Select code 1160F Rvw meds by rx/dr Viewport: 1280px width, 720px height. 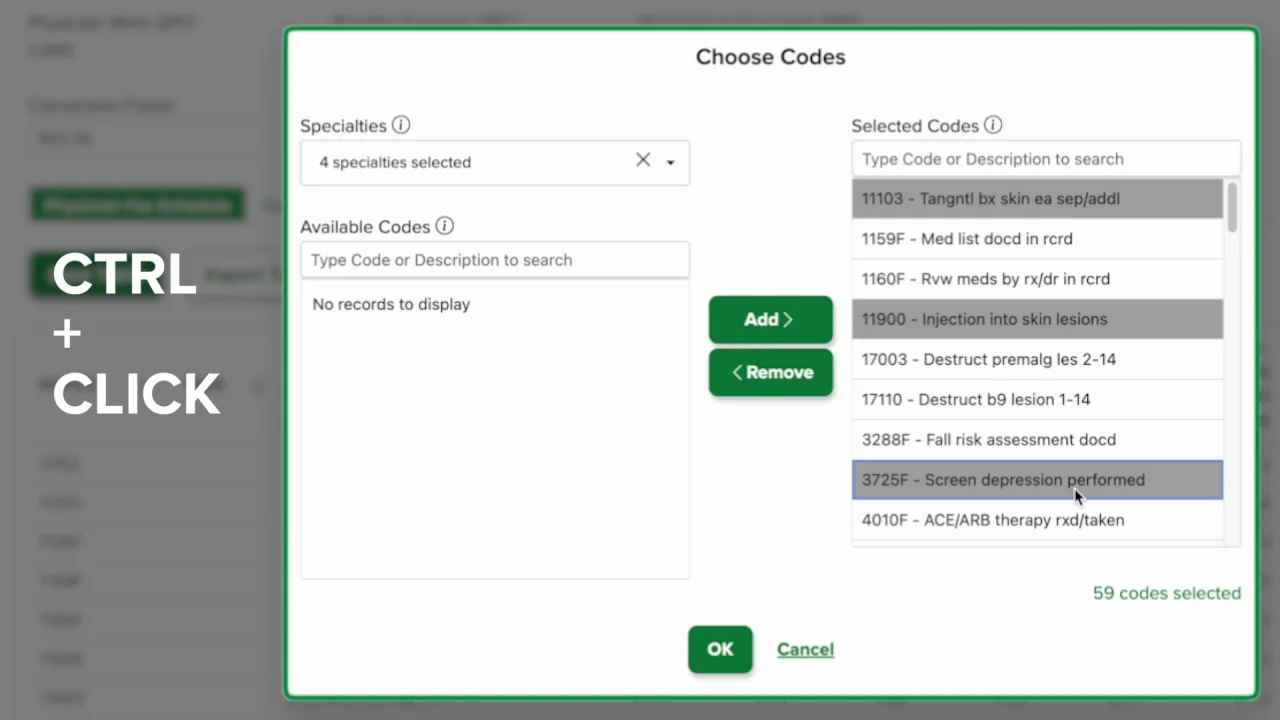tap(1037, 279)
